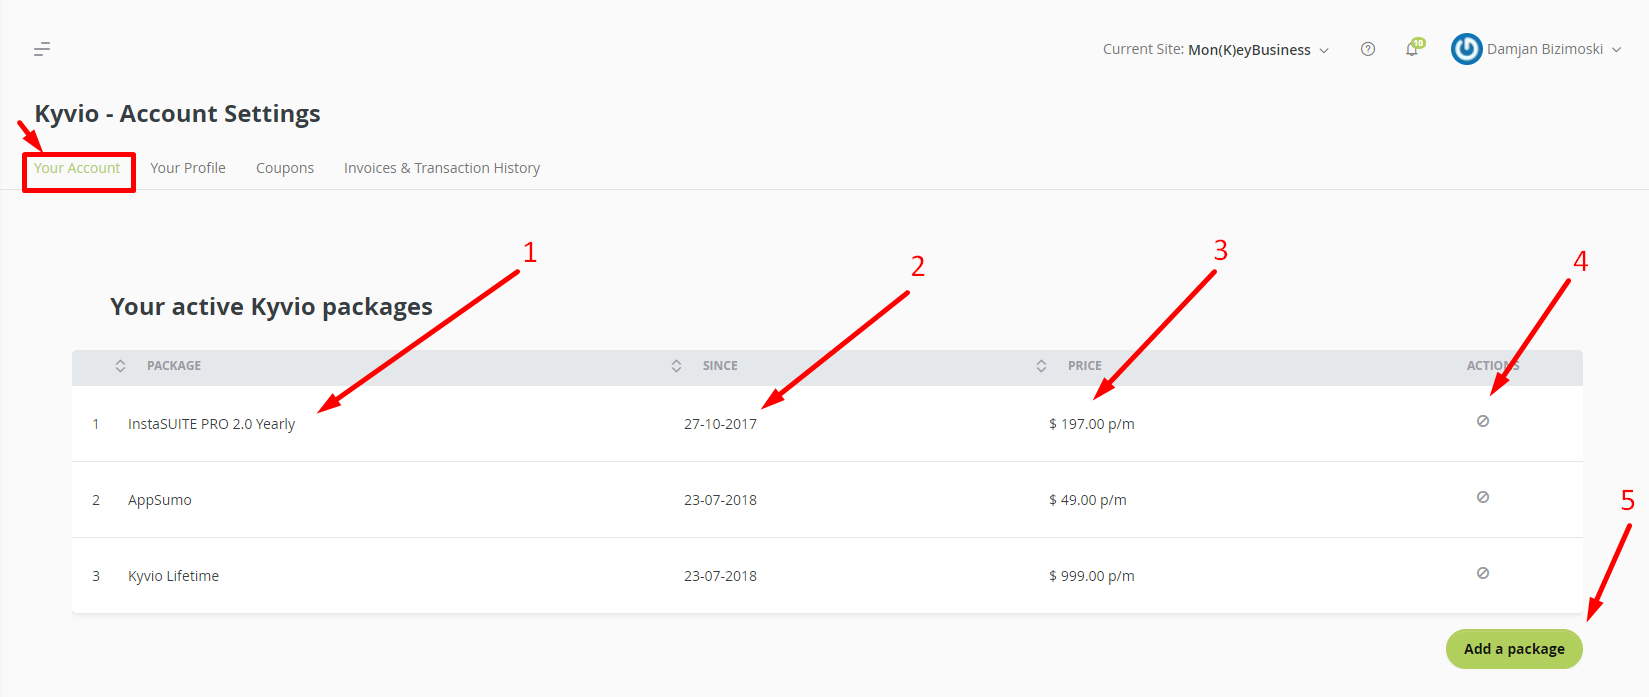Sort table by Since column arrows
Image resolution: width=1649 pixels, height=697 pixels.
(676, 366)
